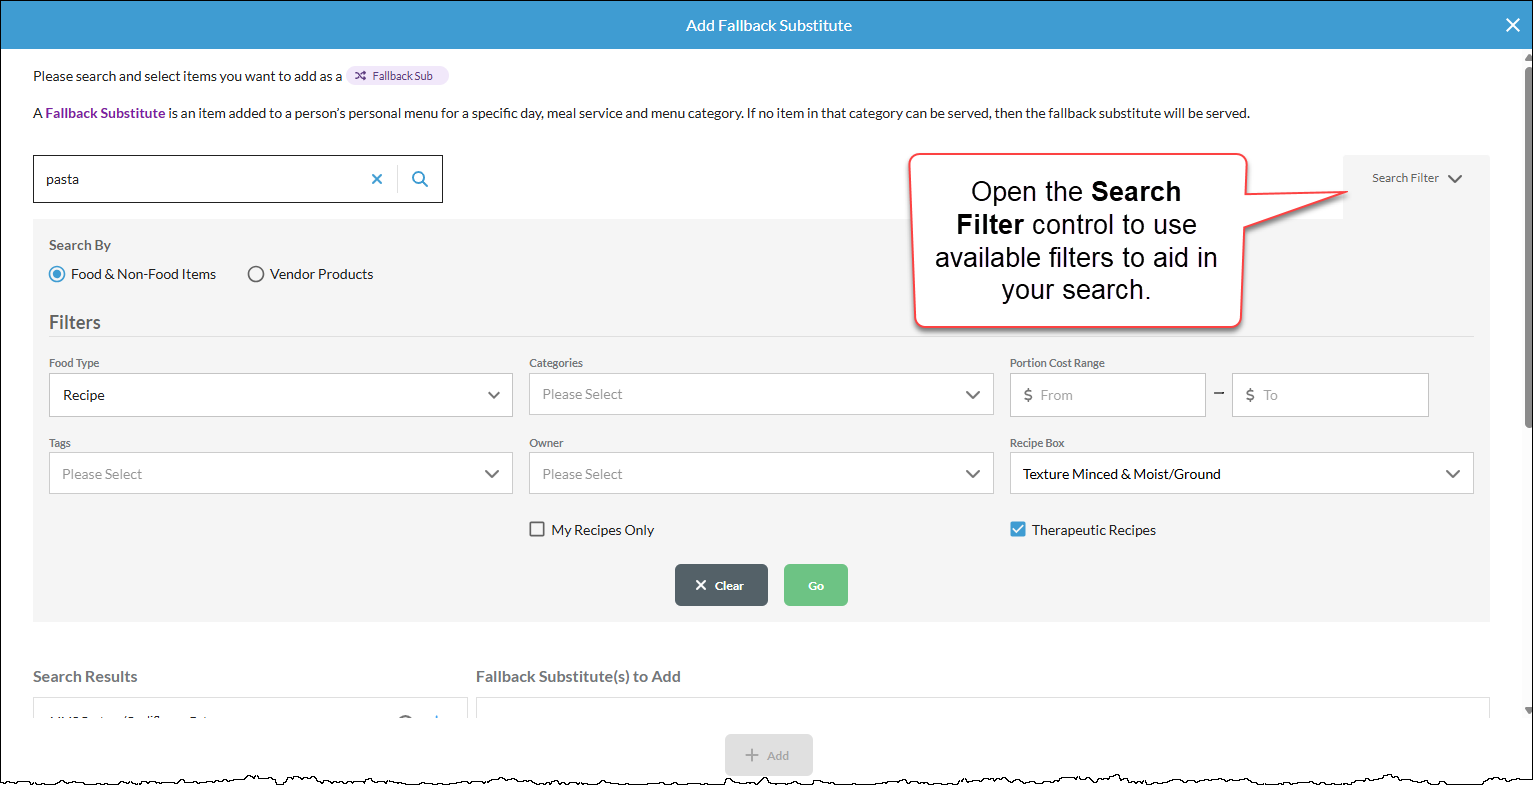Viewport: 1533px width, 785px height.
Task: Open the Food Type Recipe dropdown
Action: click(281, 395)
